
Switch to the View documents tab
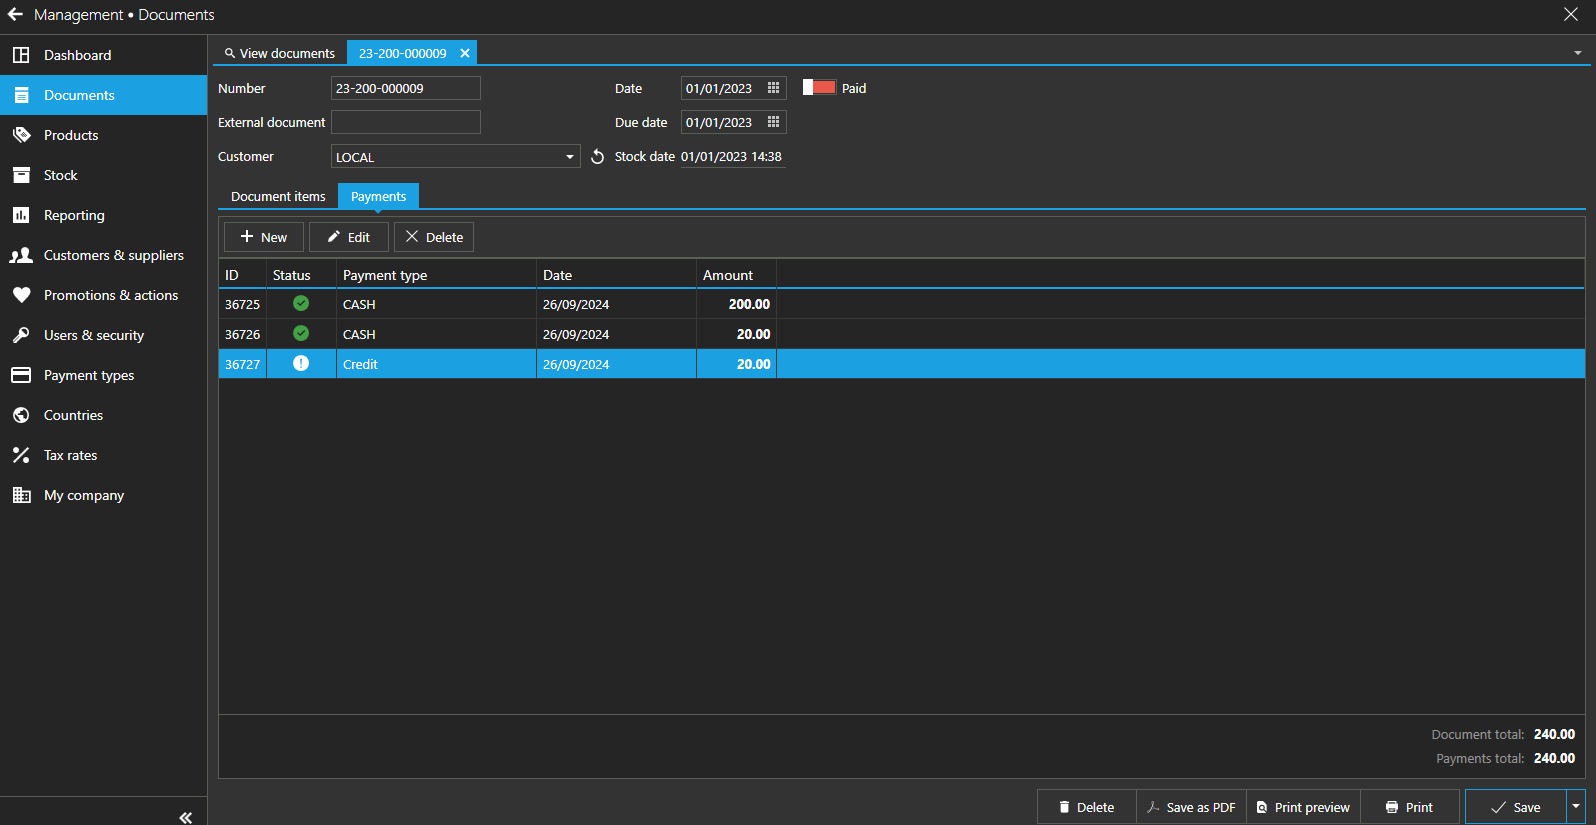click(x=280, y=53)
